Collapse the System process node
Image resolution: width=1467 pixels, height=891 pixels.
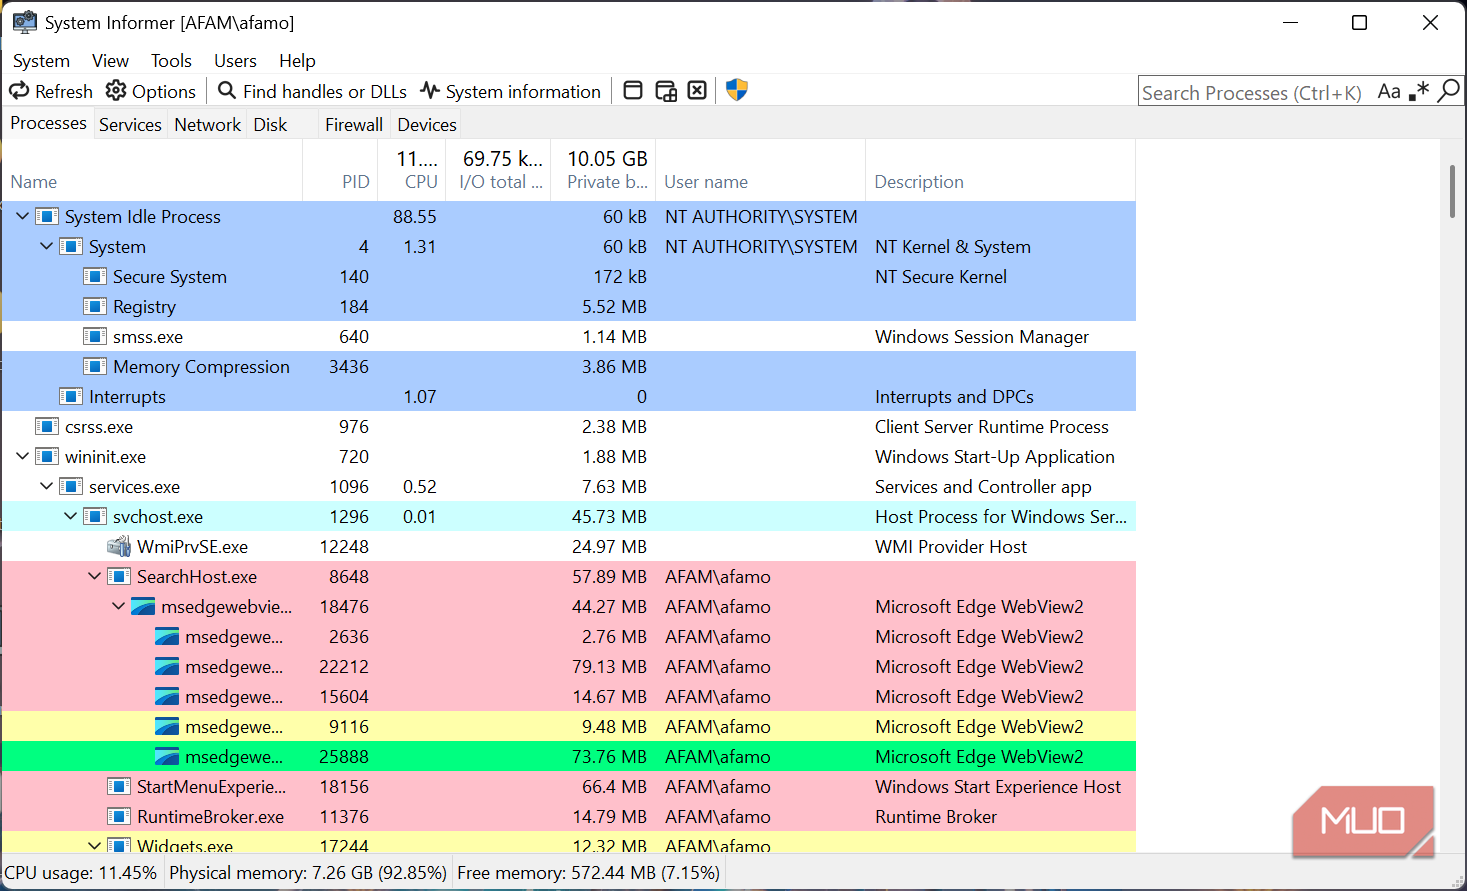pos(46,246)
